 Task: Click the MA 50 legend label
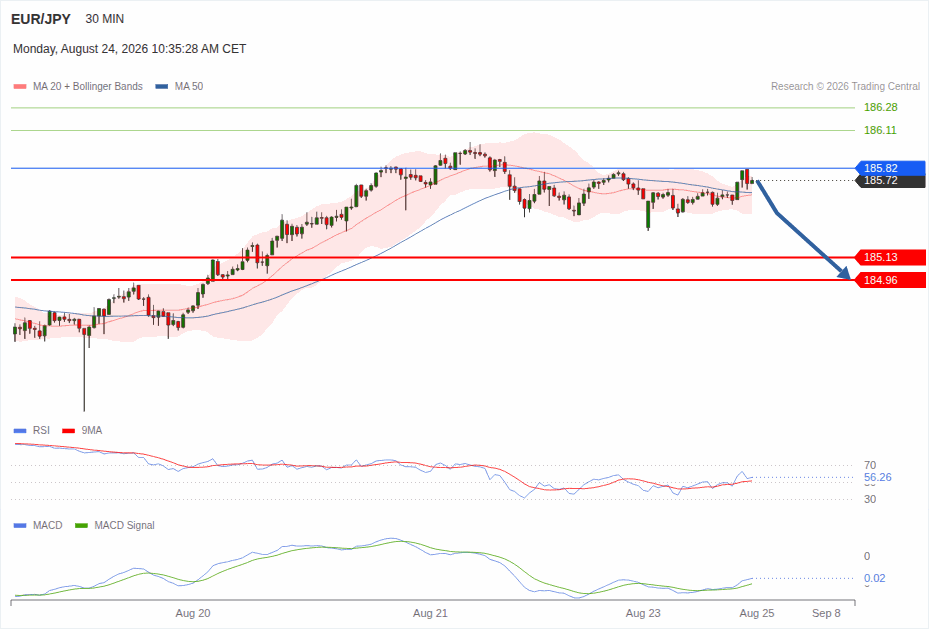point(189,86)
